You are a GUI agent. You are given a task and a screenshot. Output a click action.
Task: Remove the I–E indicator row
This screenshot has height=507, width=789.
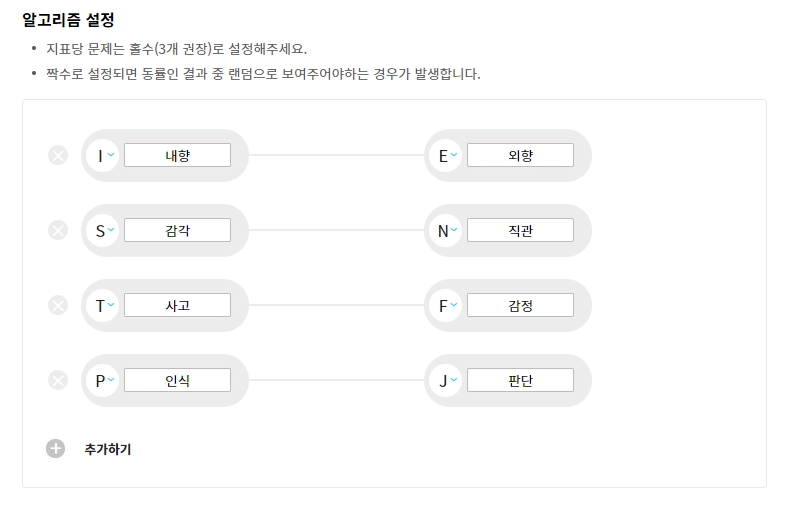click(58, 155)
